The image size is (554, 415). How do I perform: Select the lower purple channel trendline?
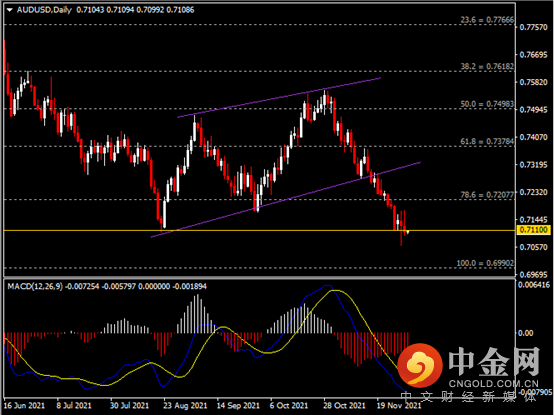click(286, 200)
